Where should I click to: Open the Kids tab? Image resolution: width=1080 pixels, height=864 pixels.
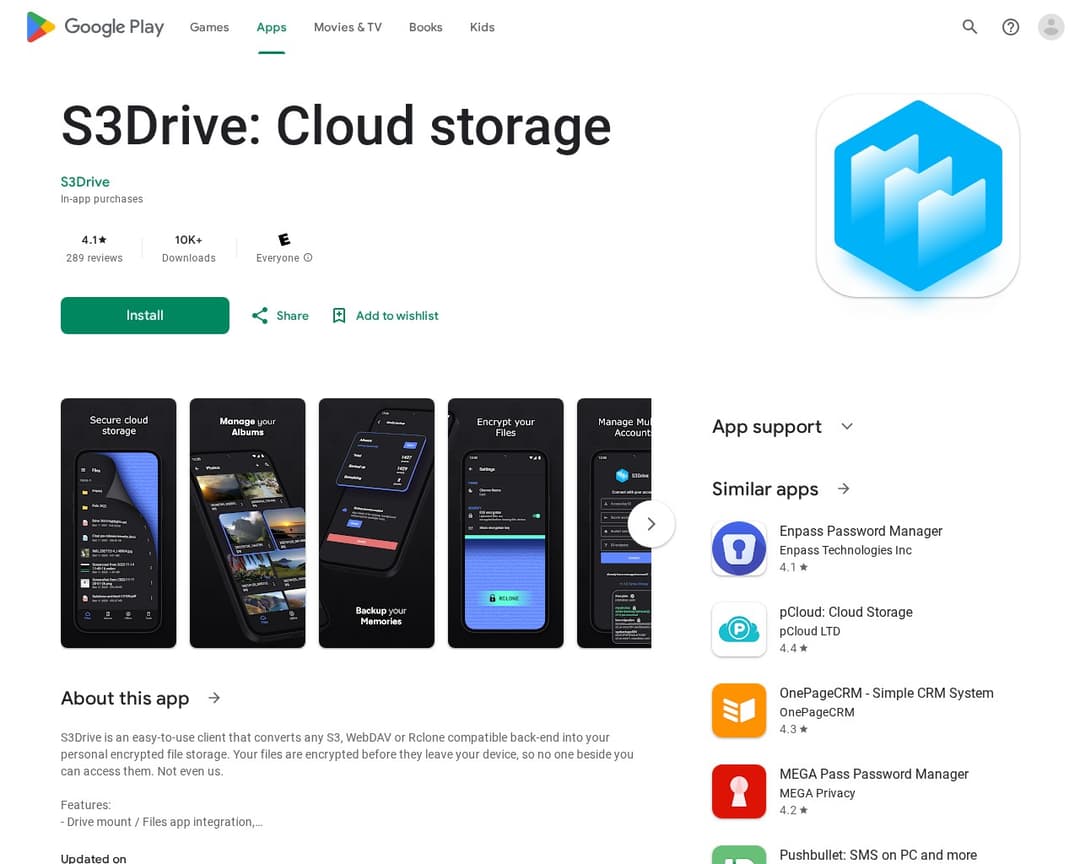(x=482, y=27)
